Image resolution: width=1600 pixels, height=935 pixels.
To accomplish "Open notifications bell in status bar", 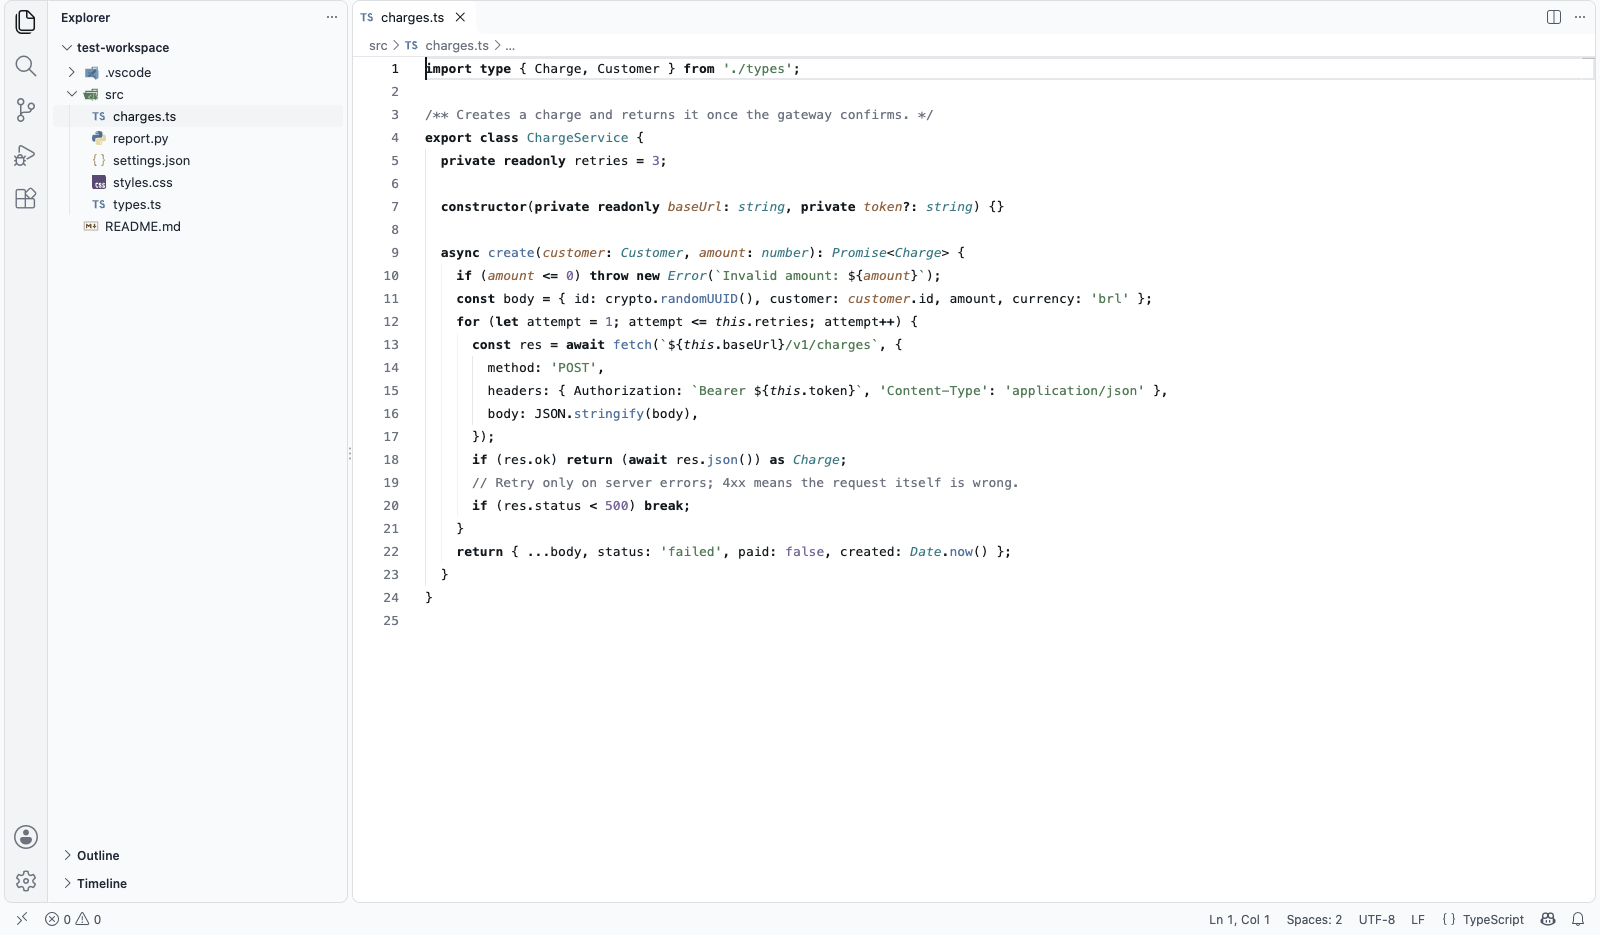I will tap(1578, 919).
